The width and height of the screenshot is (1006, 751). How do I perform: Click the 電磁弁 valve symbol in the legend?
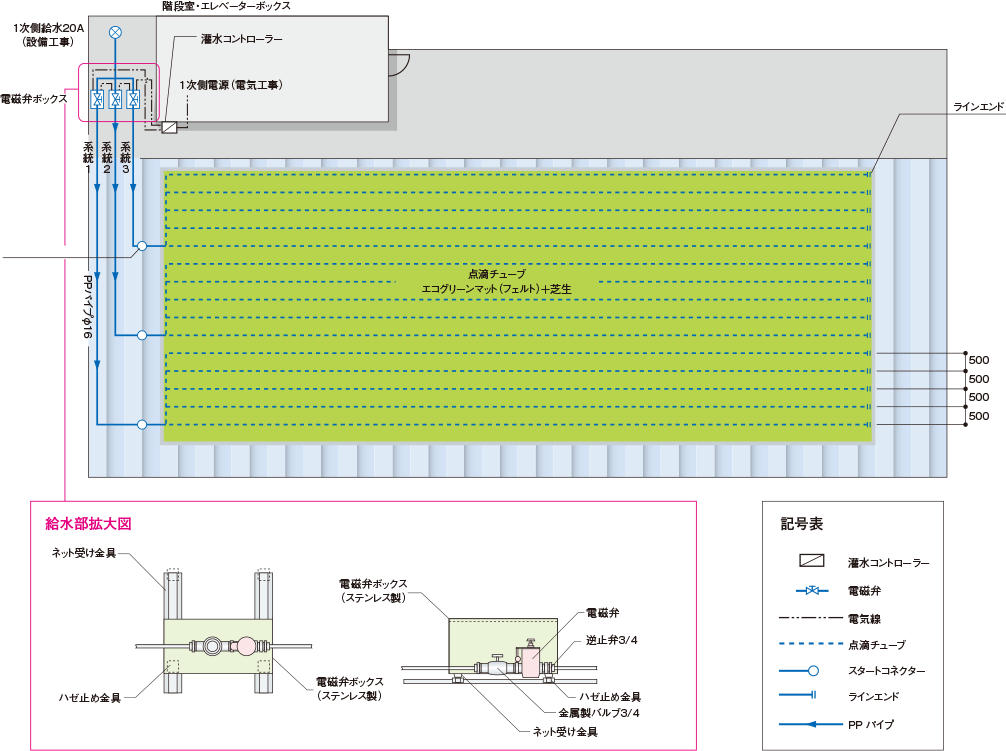(x=812, y=590)
